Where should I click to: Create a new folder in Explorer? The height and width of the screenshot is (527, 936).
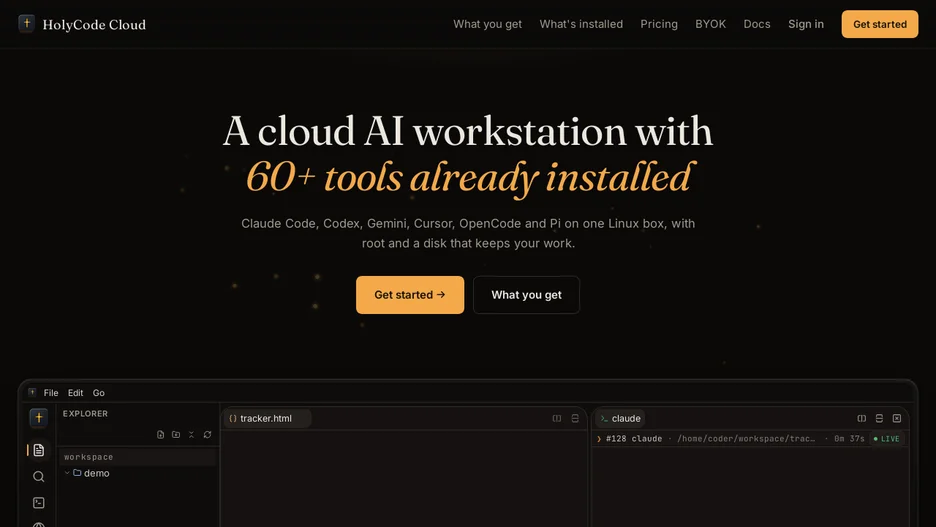[x=176, y=434]
